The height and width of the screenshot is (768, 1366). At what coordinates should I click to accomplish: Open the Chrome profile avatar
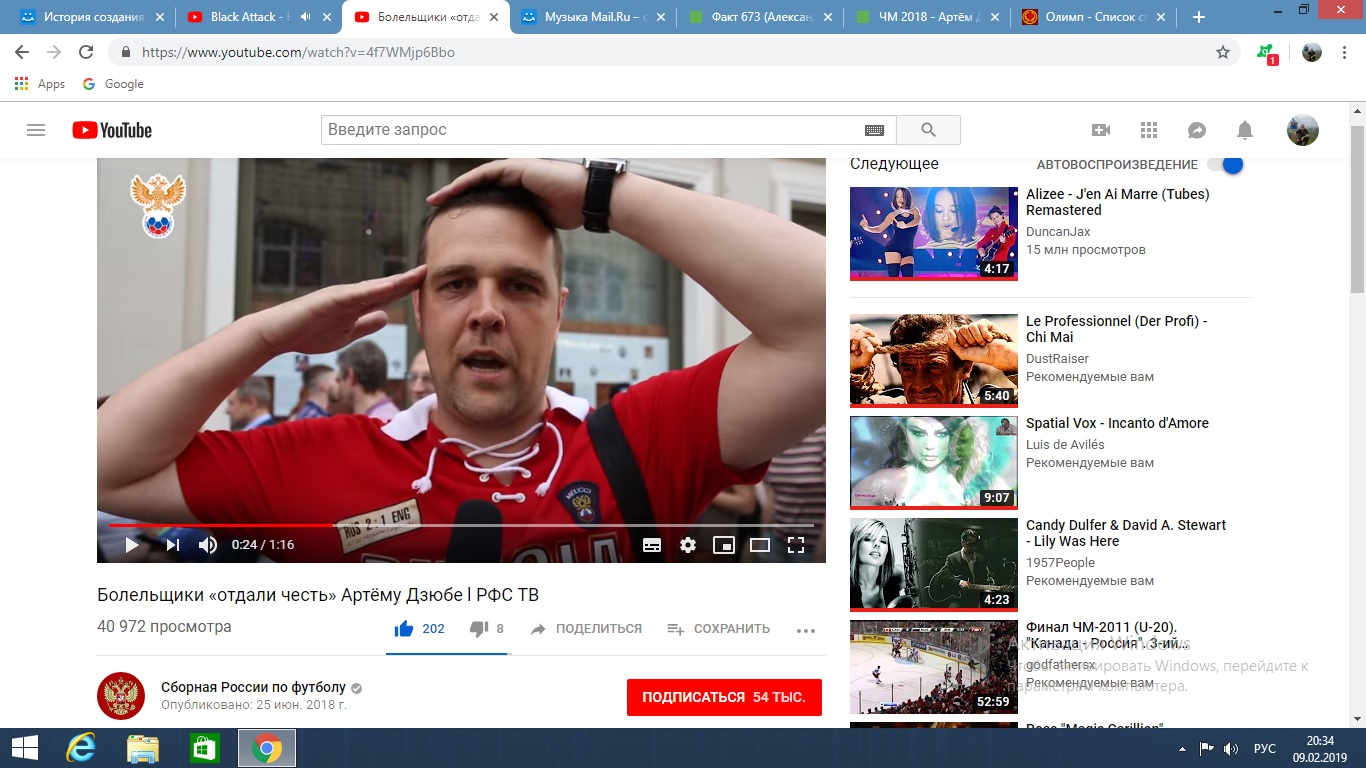1312,52
